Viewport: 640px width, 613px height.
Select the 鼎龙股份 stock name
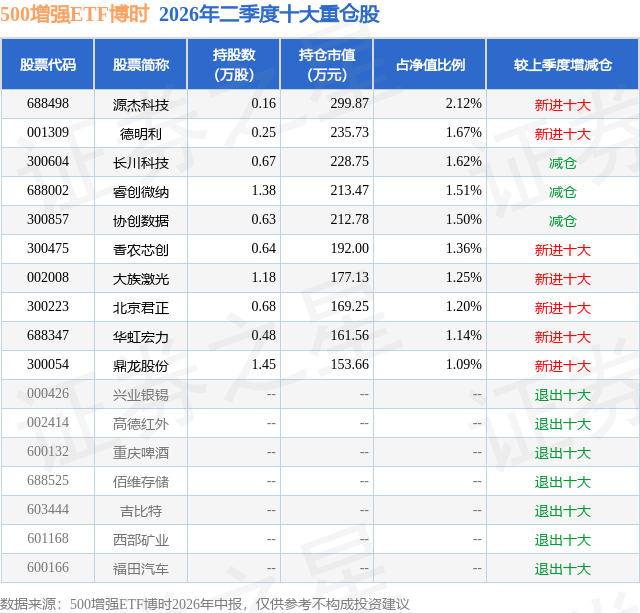point(141,366)
